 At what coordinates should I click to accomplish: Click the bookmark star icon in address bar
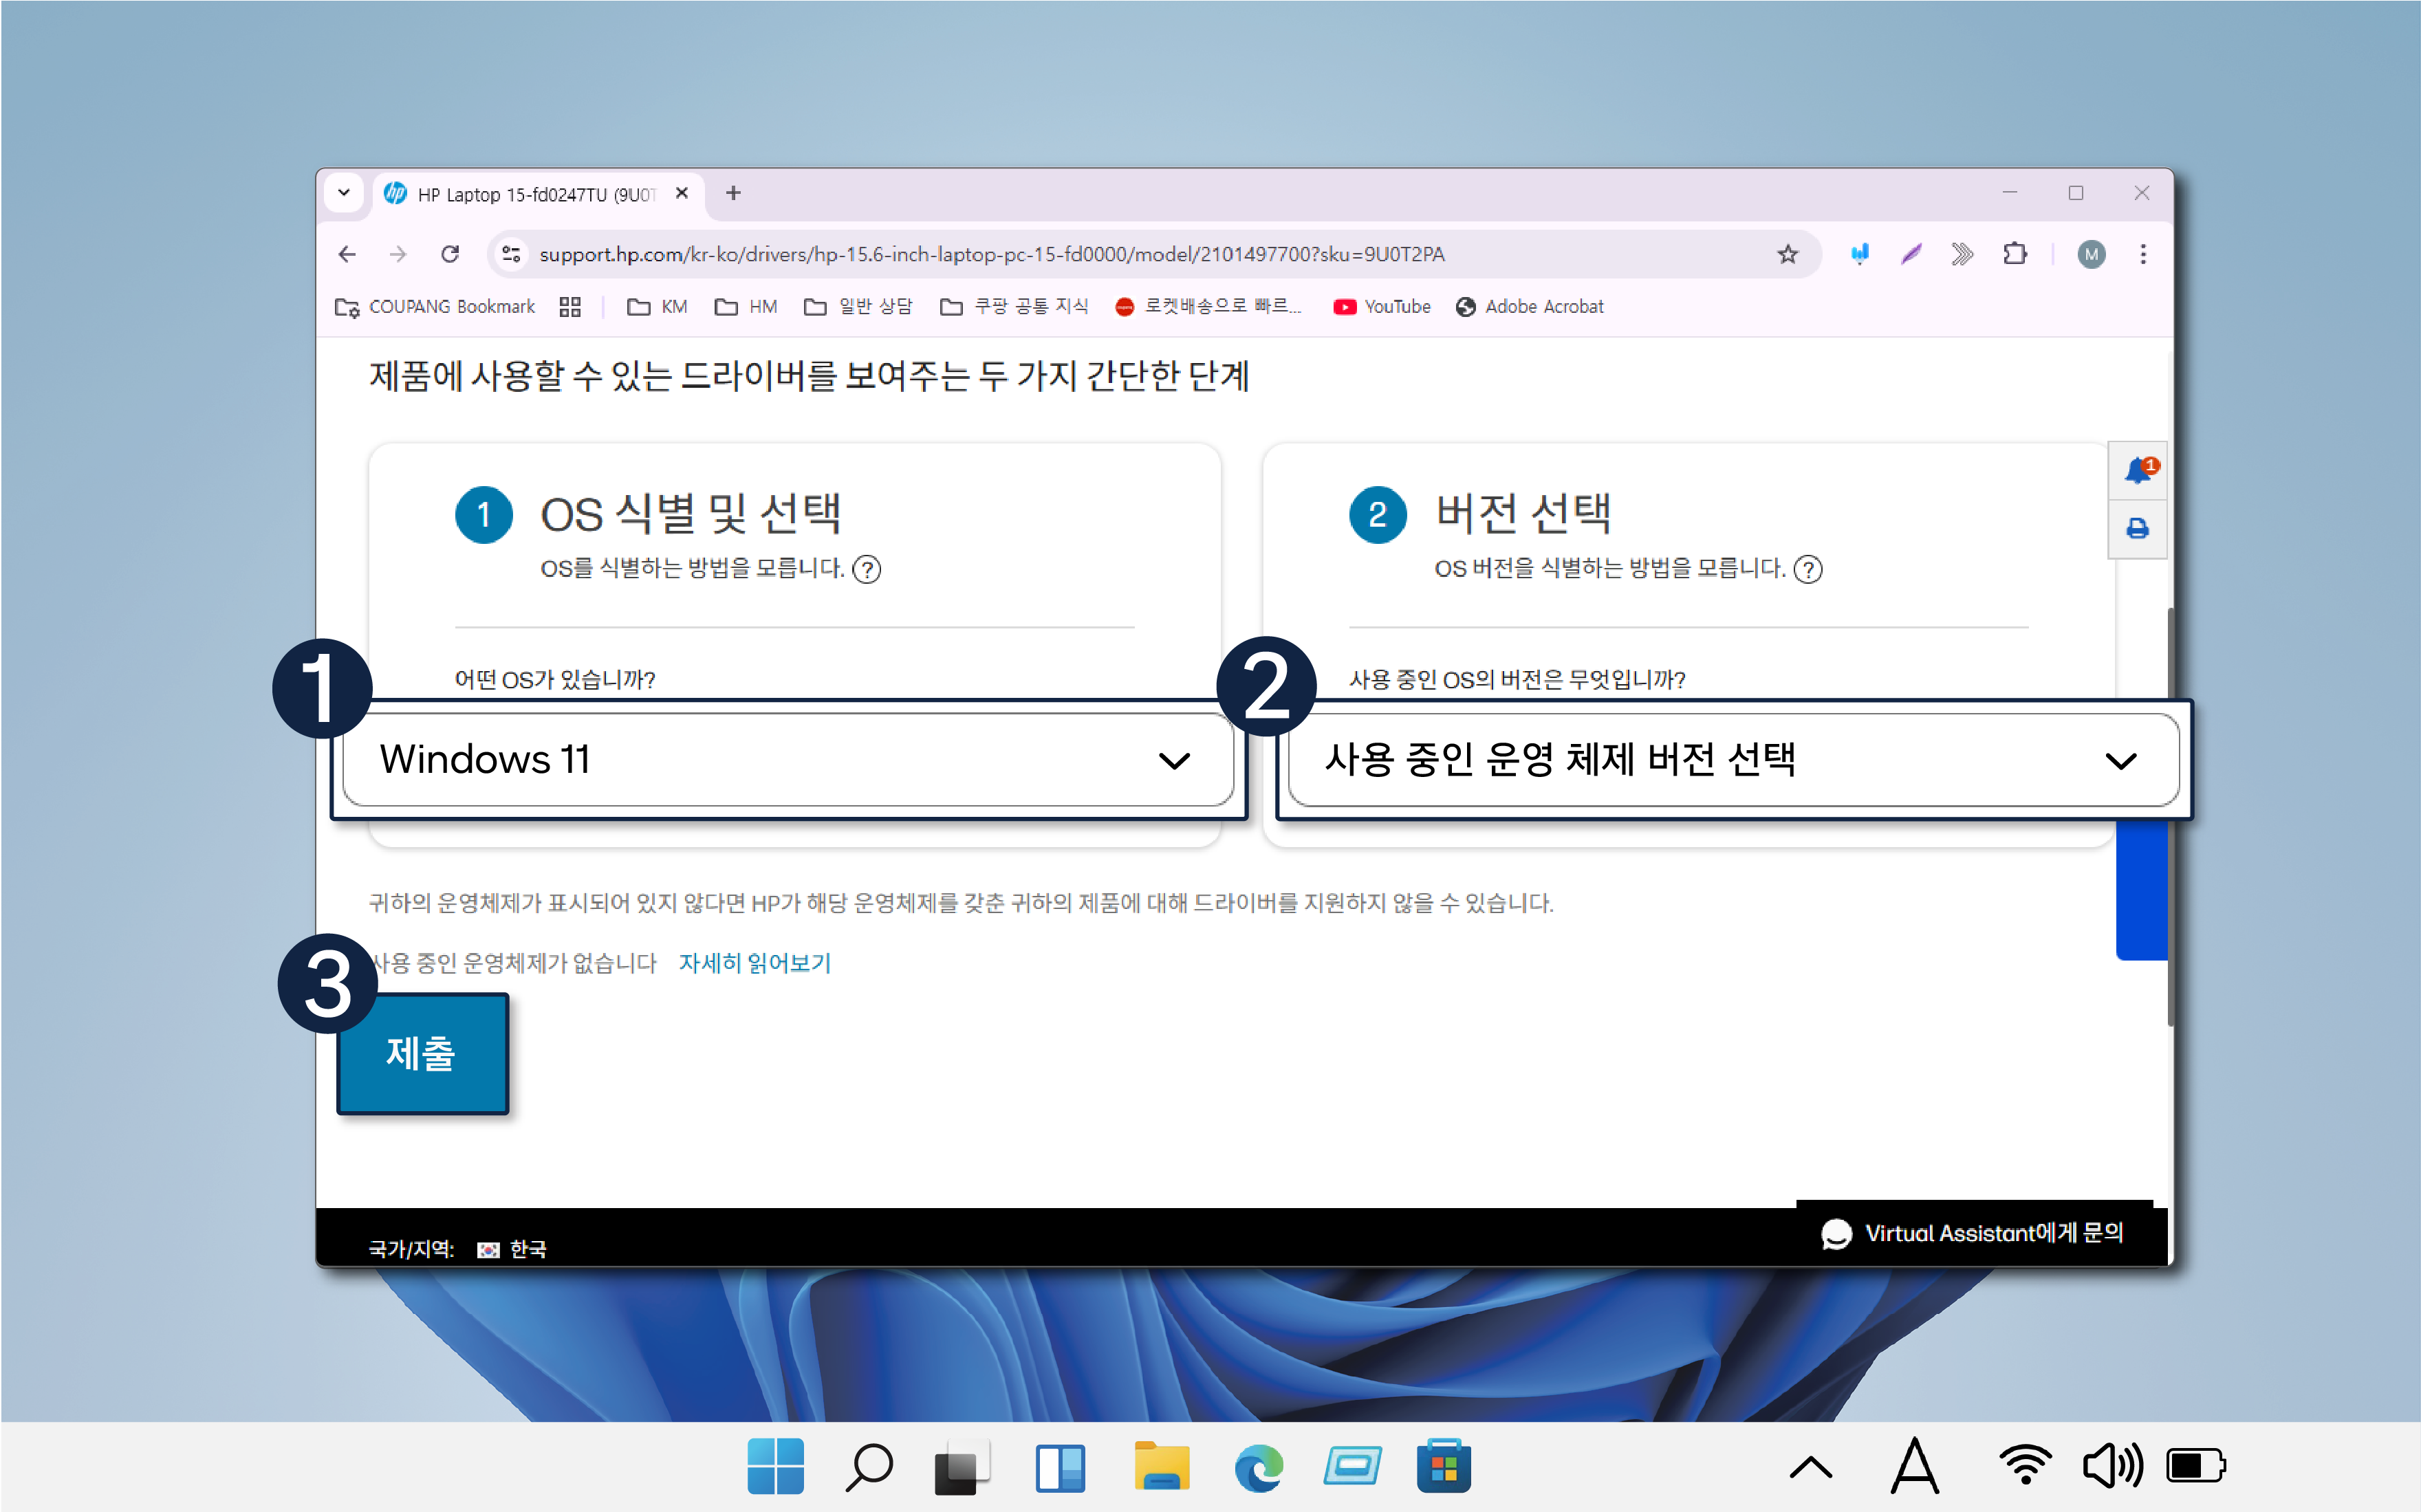coord(1787,254)
